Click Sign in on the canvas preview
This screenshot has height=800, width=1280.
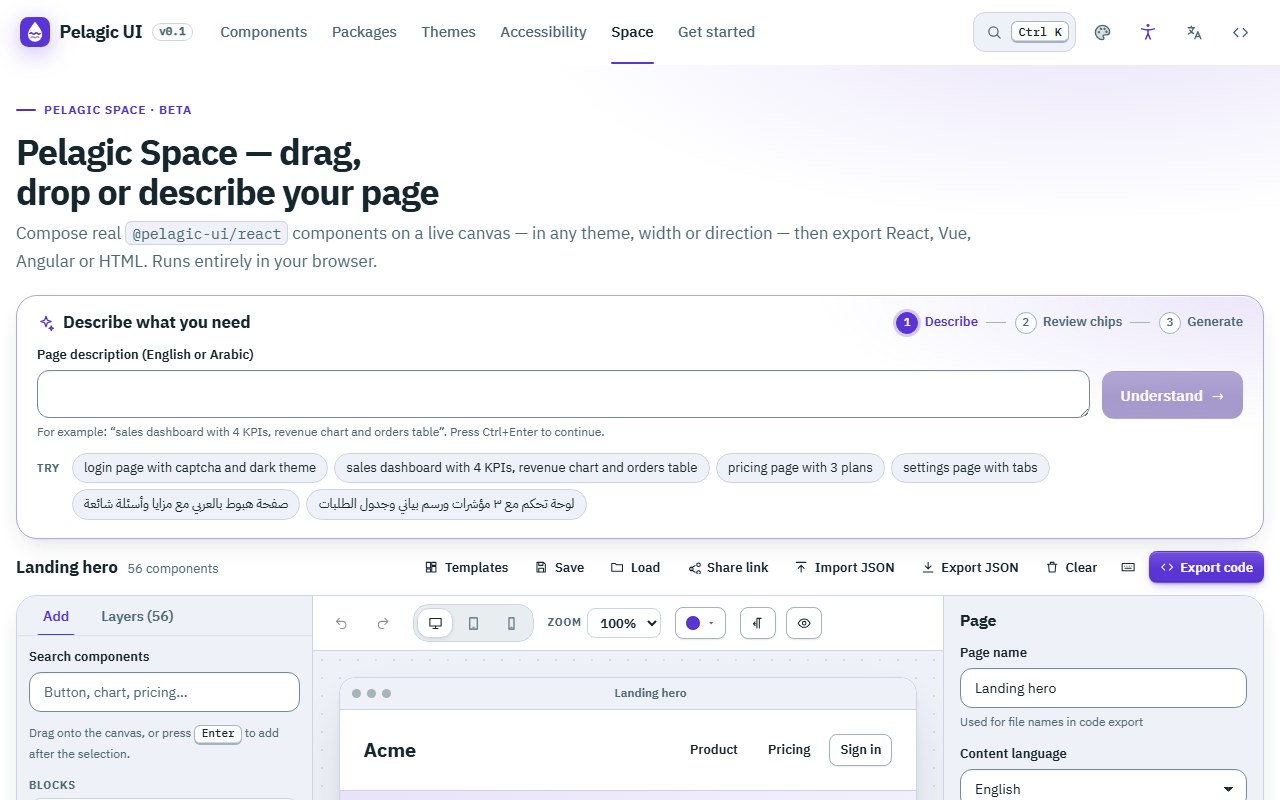pos(860,749)
